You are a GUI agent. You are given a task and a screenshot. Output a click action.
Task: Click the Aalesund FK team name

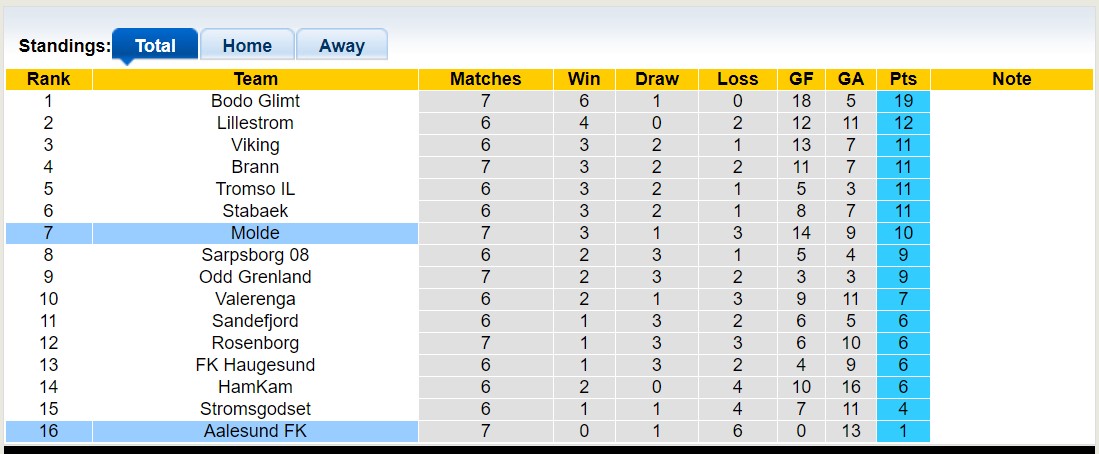(x=255, y=431)
